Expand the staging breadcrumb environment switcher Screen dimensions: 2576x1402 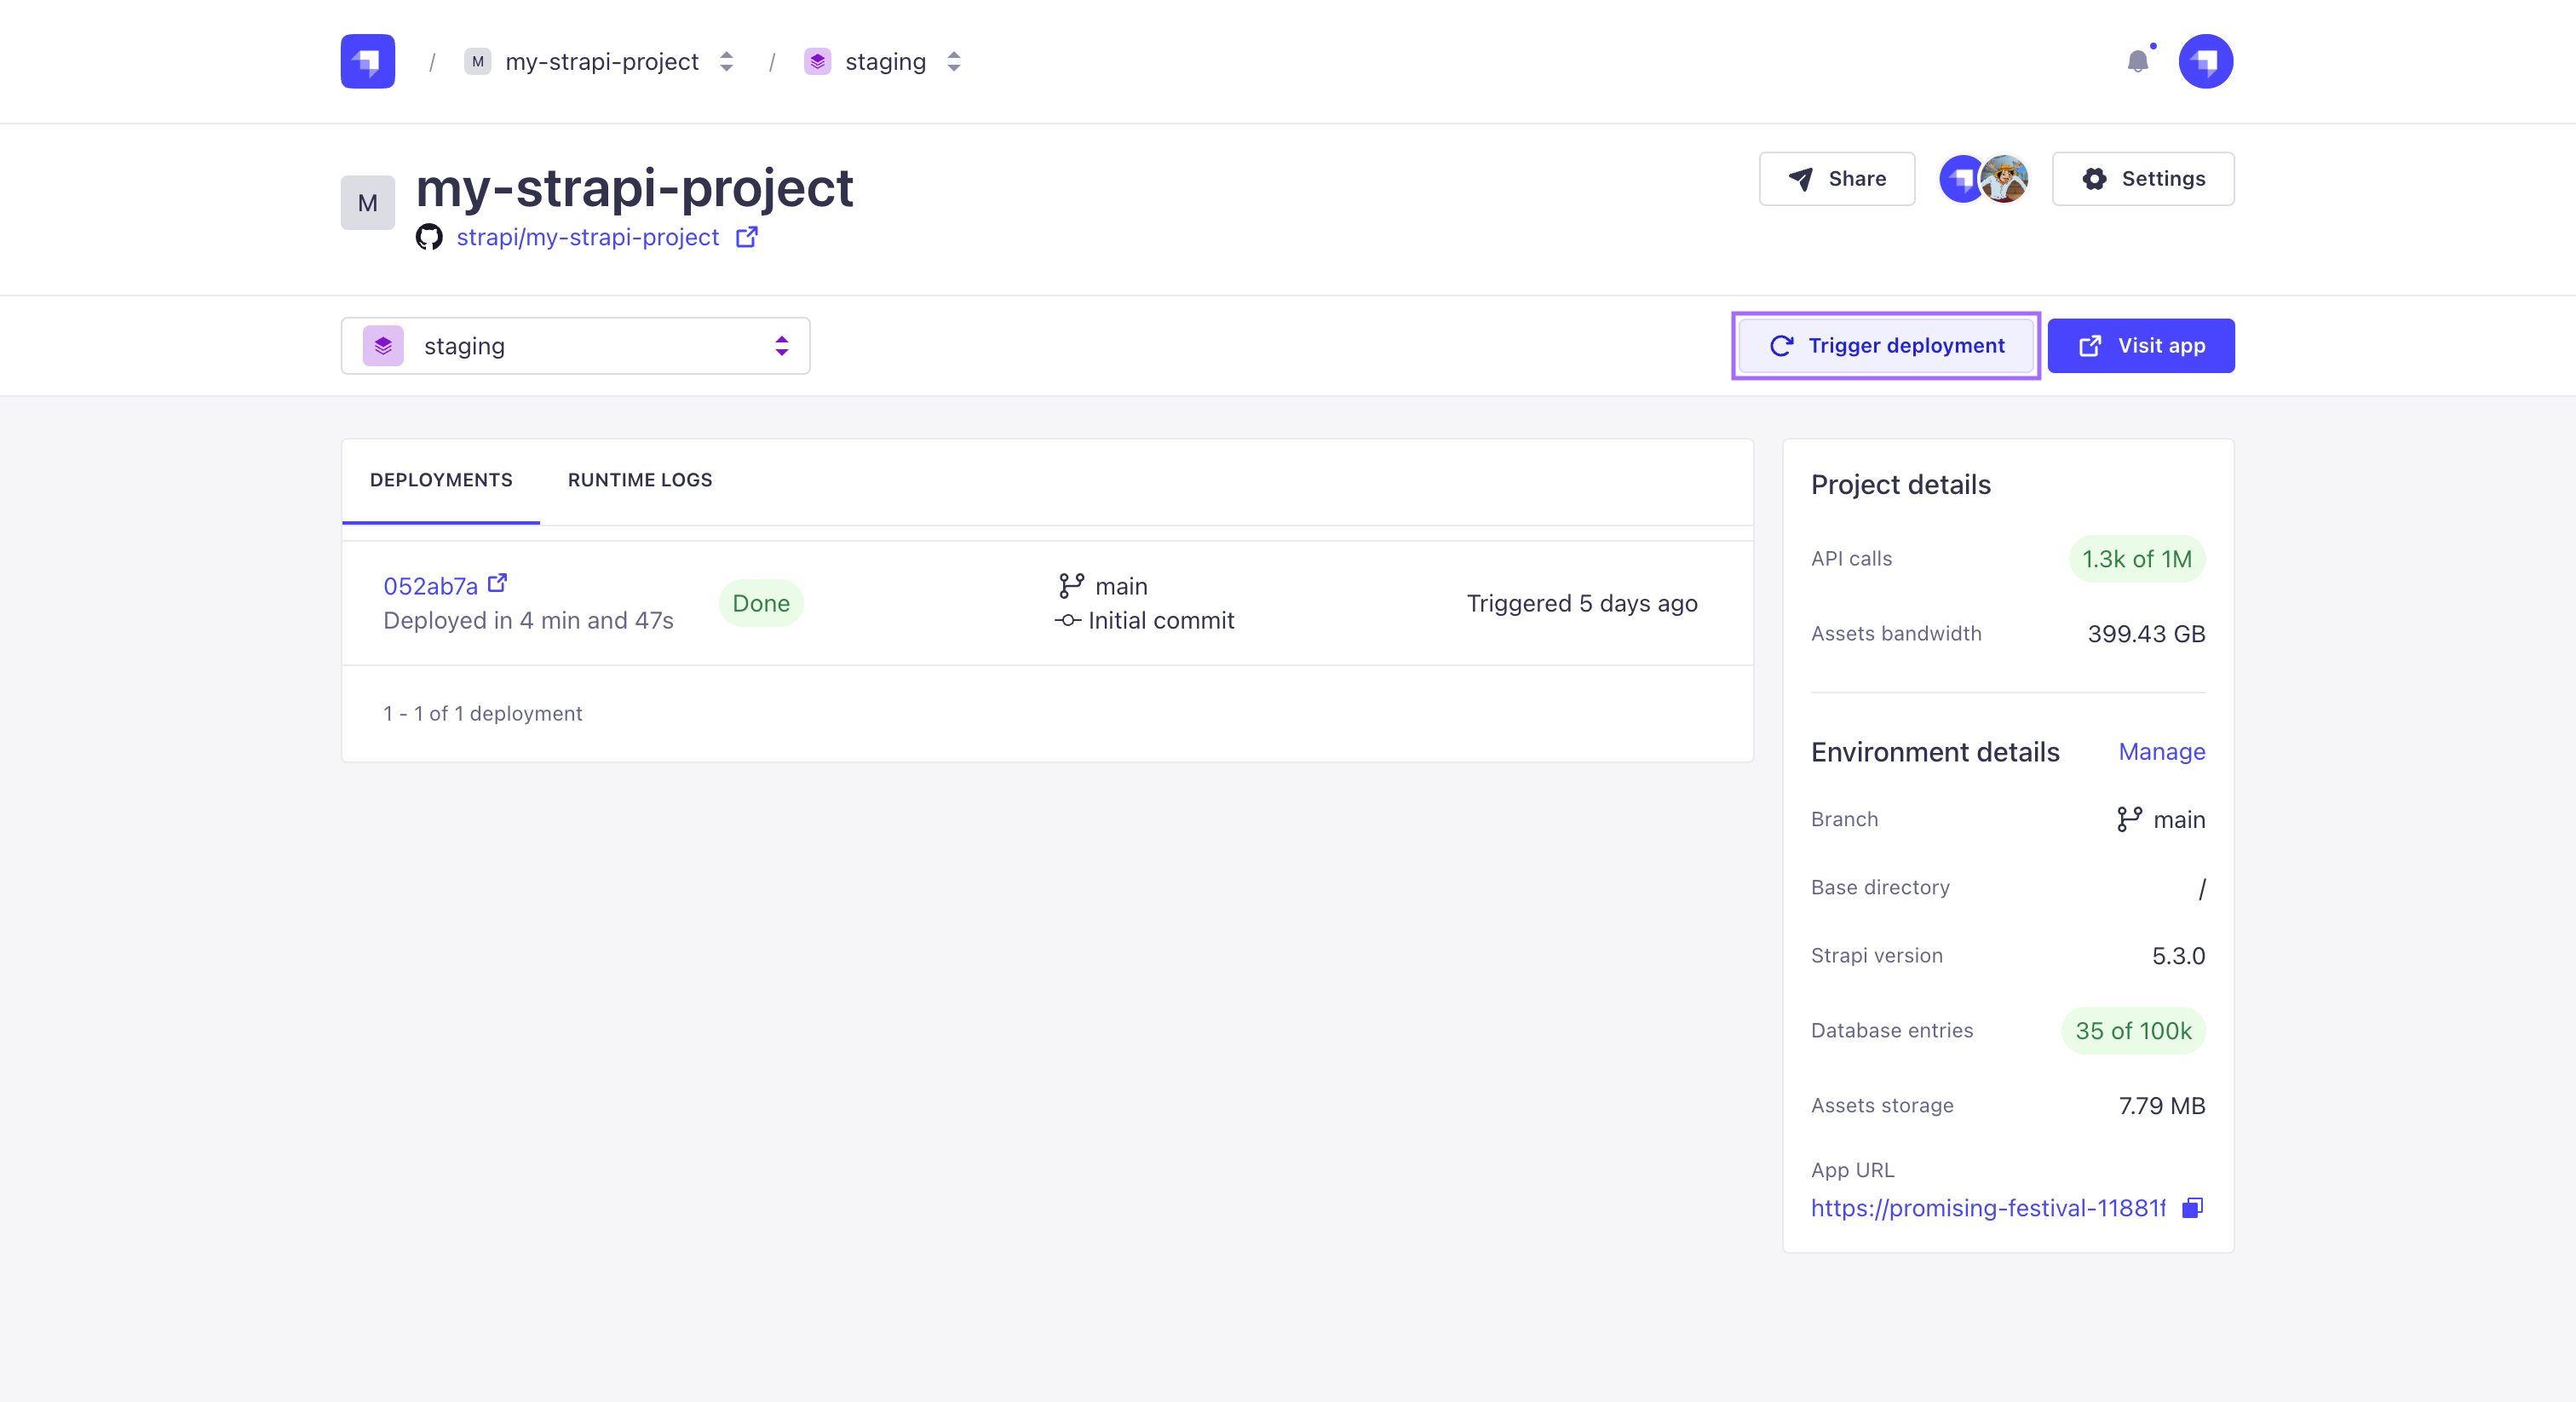(x=954, y=62)
